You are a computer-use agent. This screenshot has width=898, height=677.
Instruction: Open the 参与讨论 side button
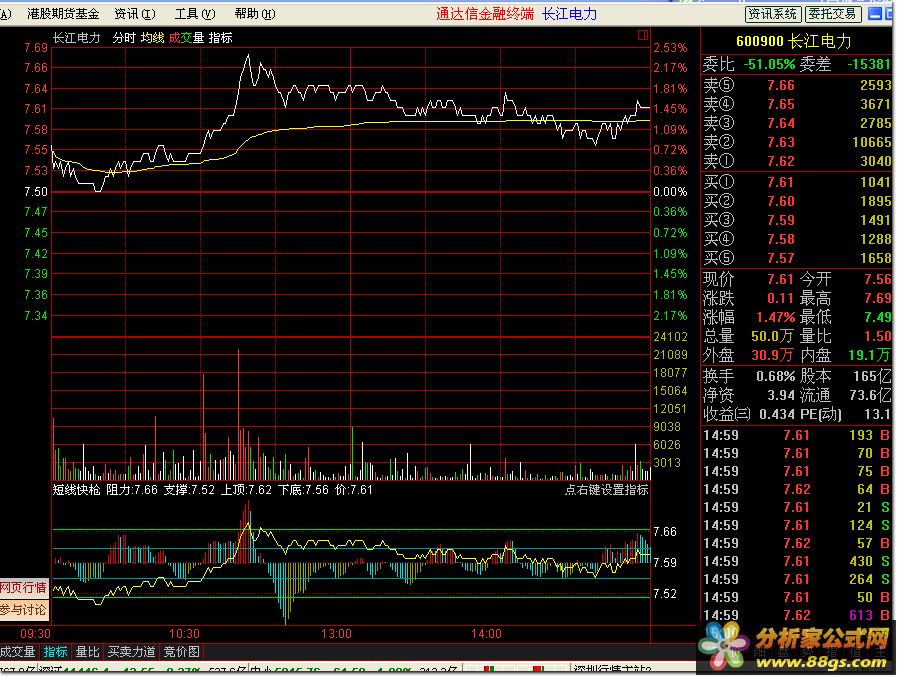tap(23, 609)
